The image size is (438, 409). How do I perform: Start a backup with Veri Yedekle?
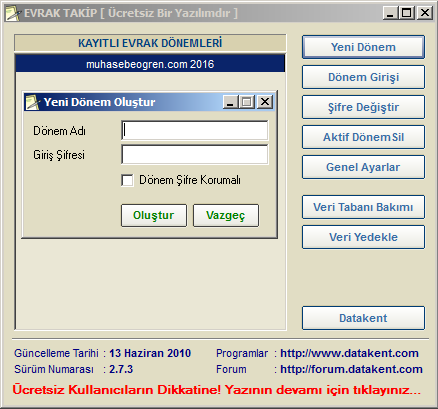pos(363,237)
